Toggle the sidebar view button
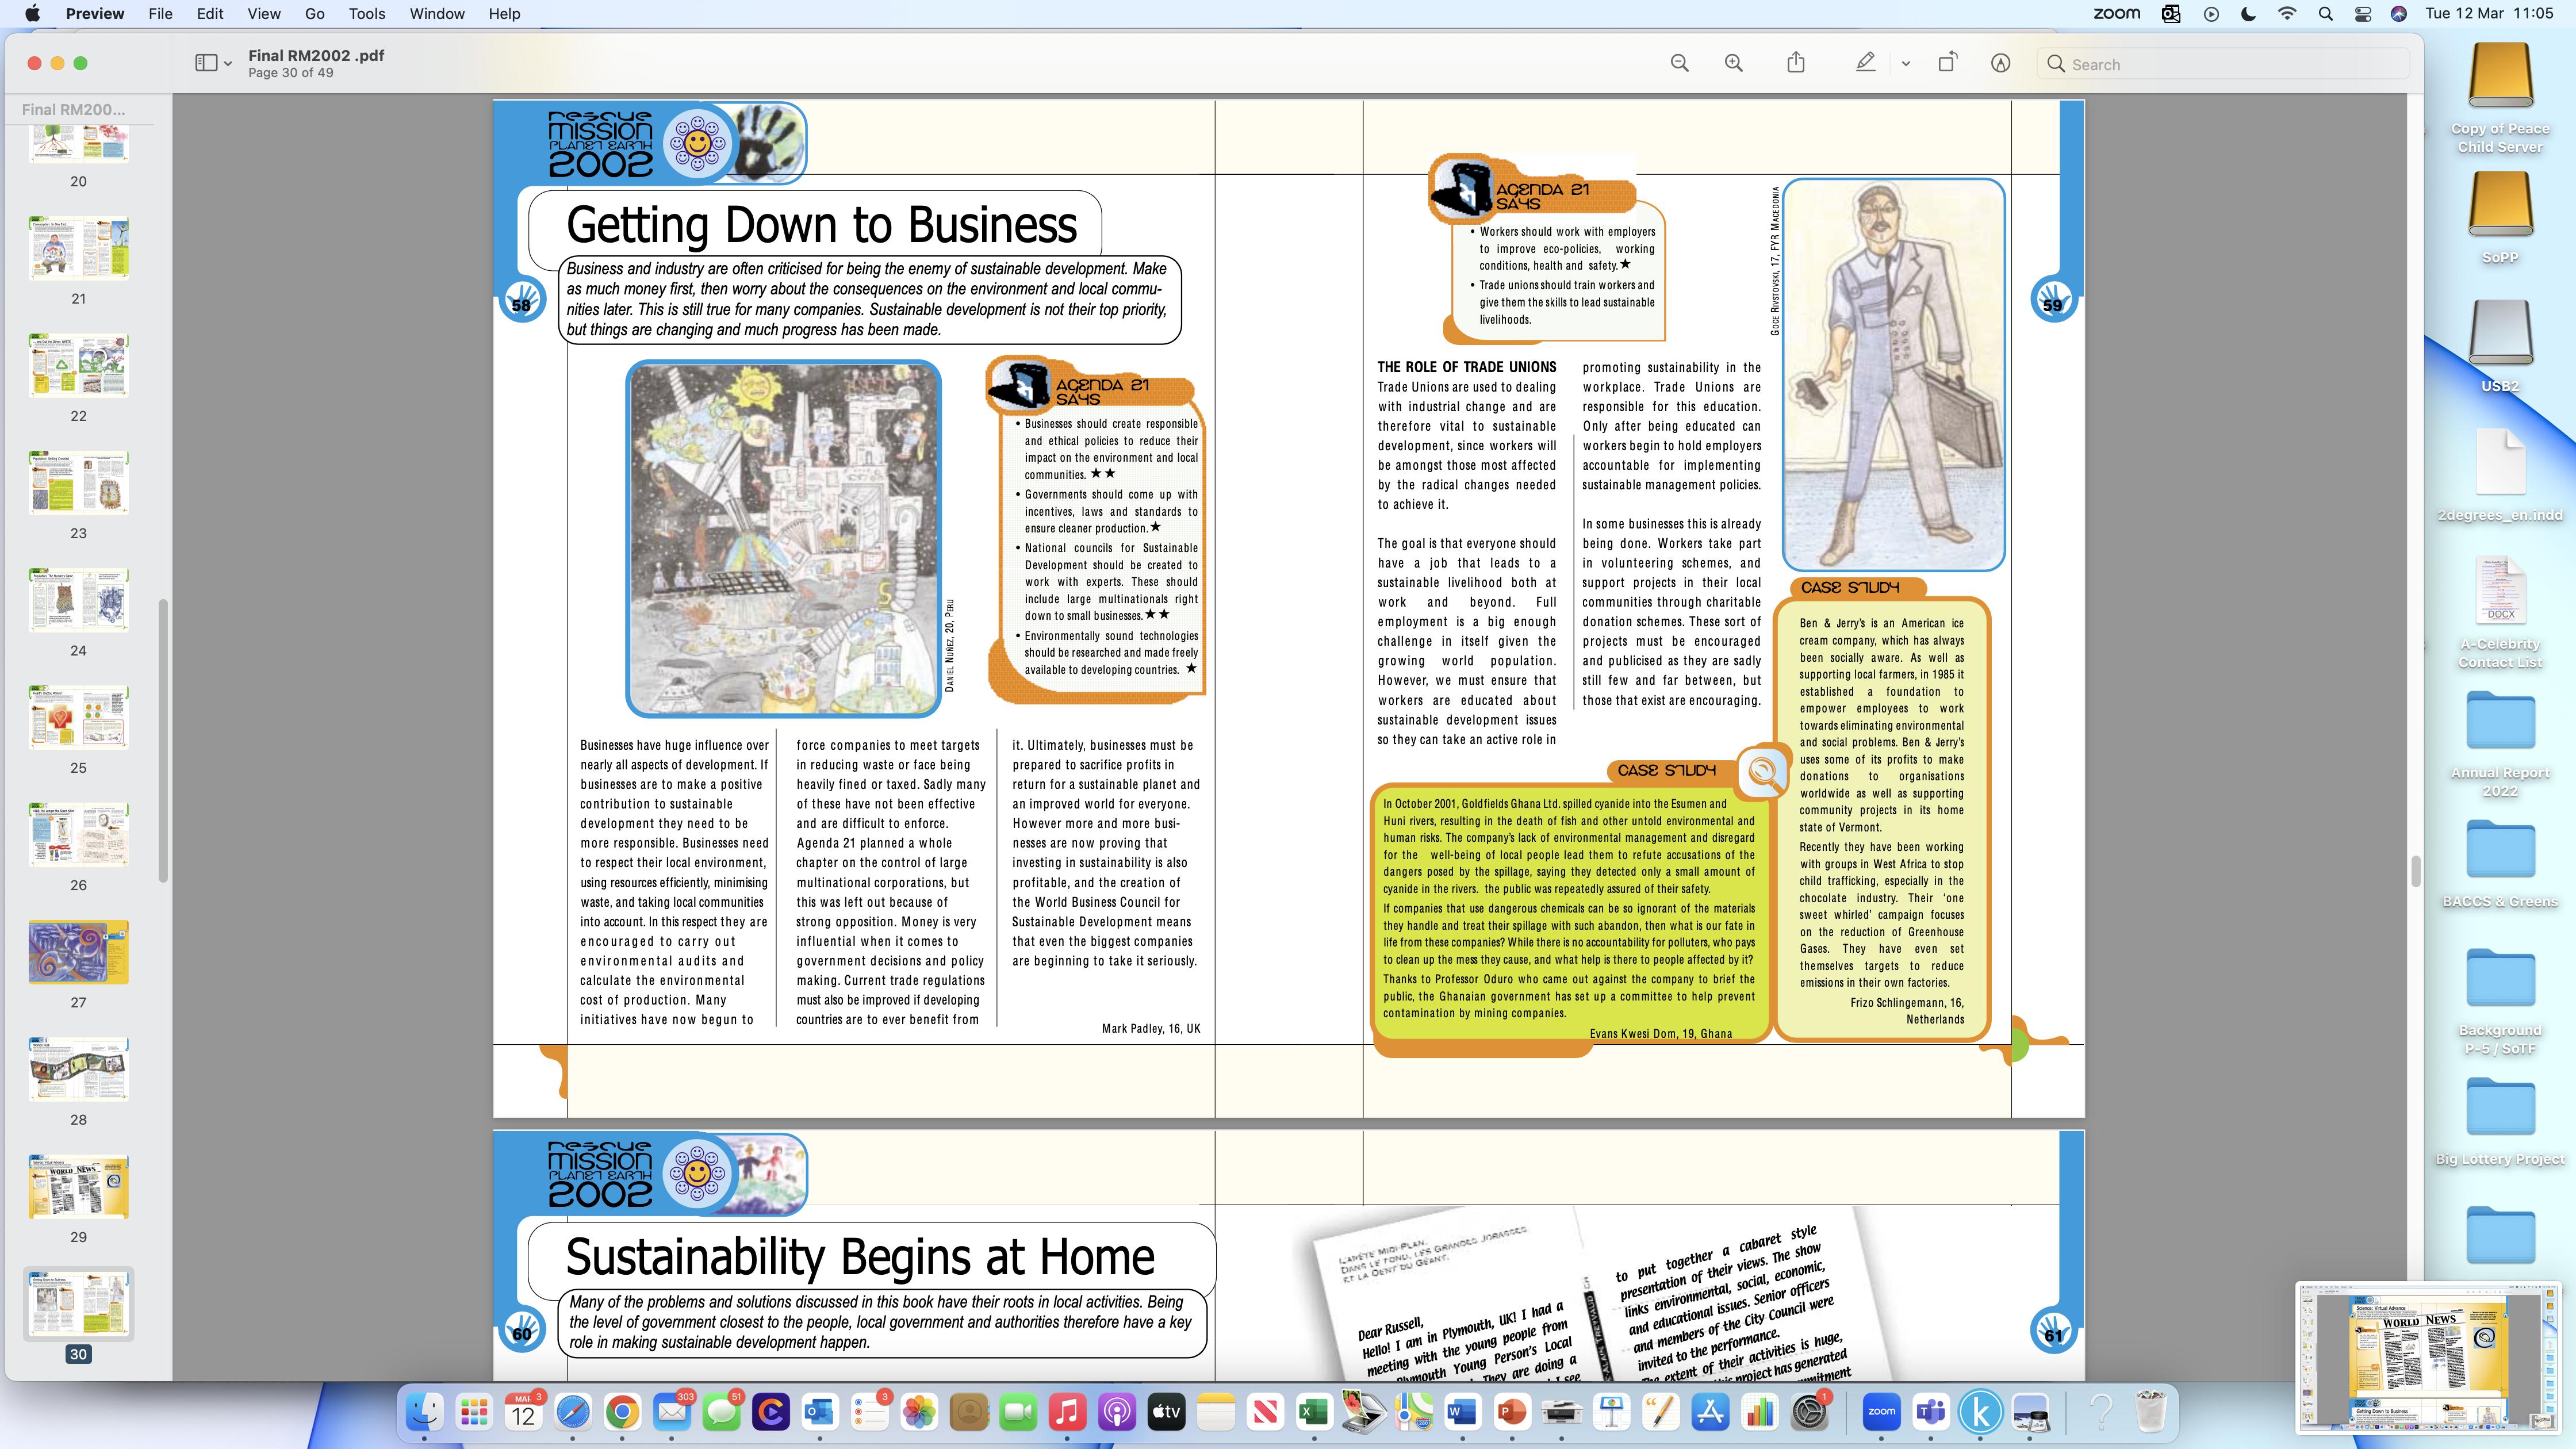The width and height of the screenshot is (2576, 1449). pyautogui.click(x=206, y=63)
